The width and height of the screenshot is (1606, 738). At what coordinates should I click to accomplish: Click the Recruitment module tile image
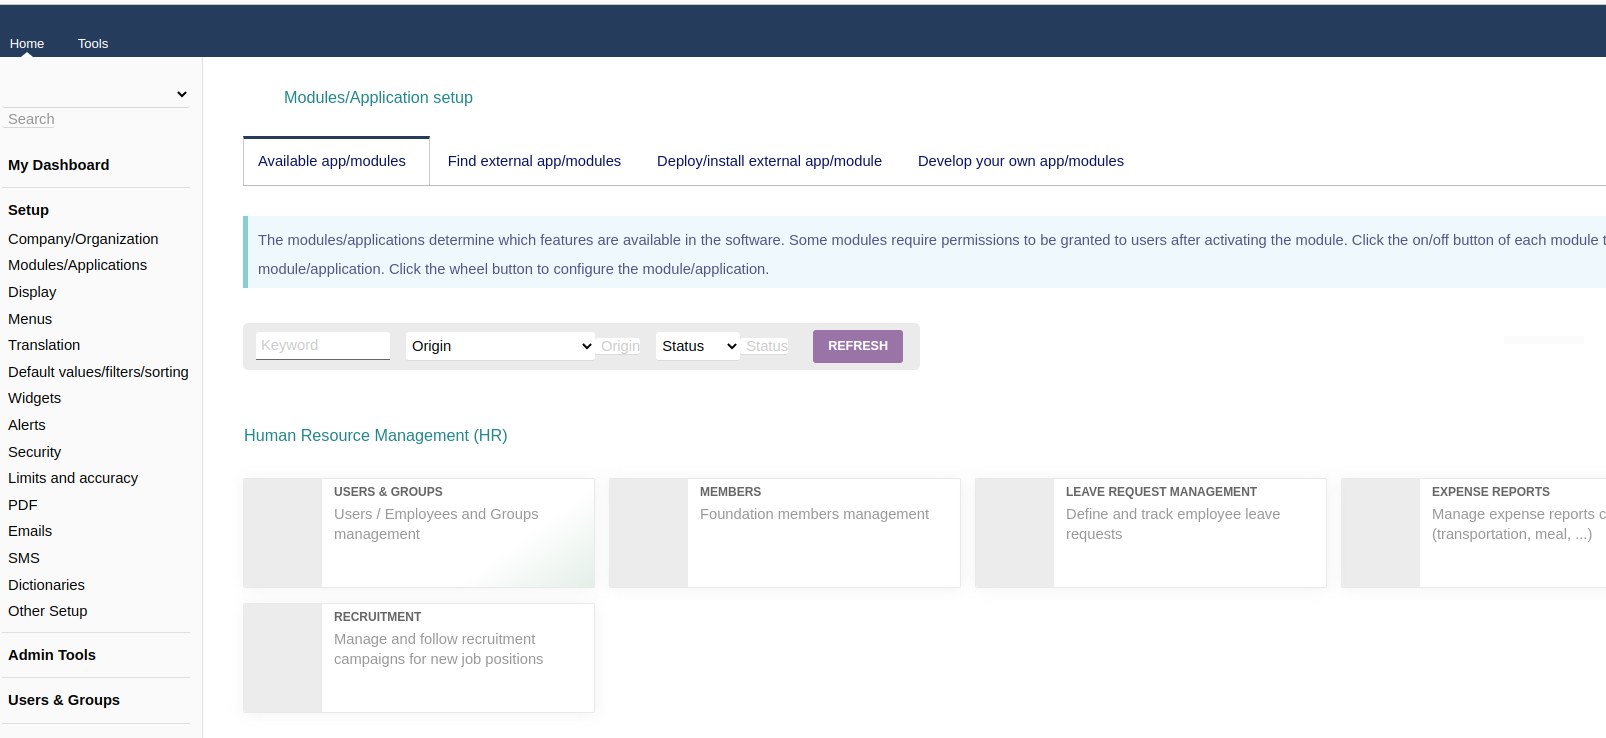(x=283, y=658)
